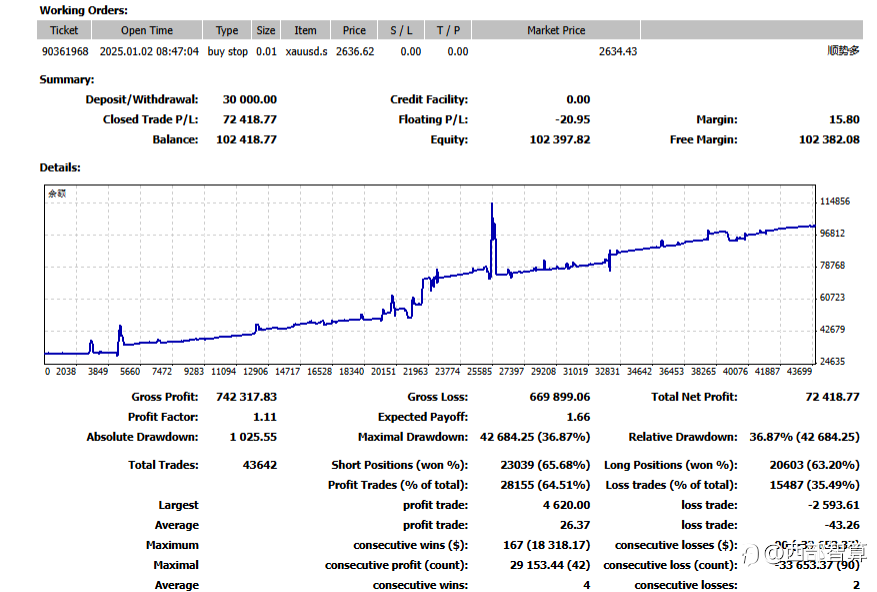Image resolution: width=877 pixels, height=592 pixels.
Task: Select the Profit Factor value 1.11
Action: (x=264, y=417)
